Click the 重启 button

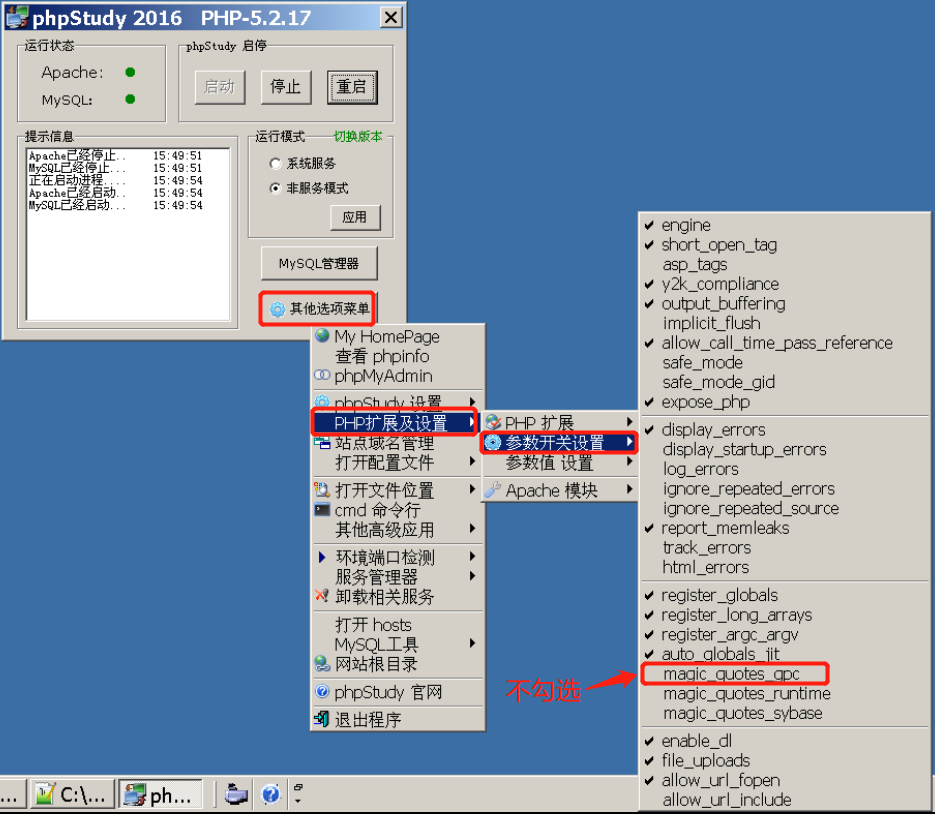[352, 87]
